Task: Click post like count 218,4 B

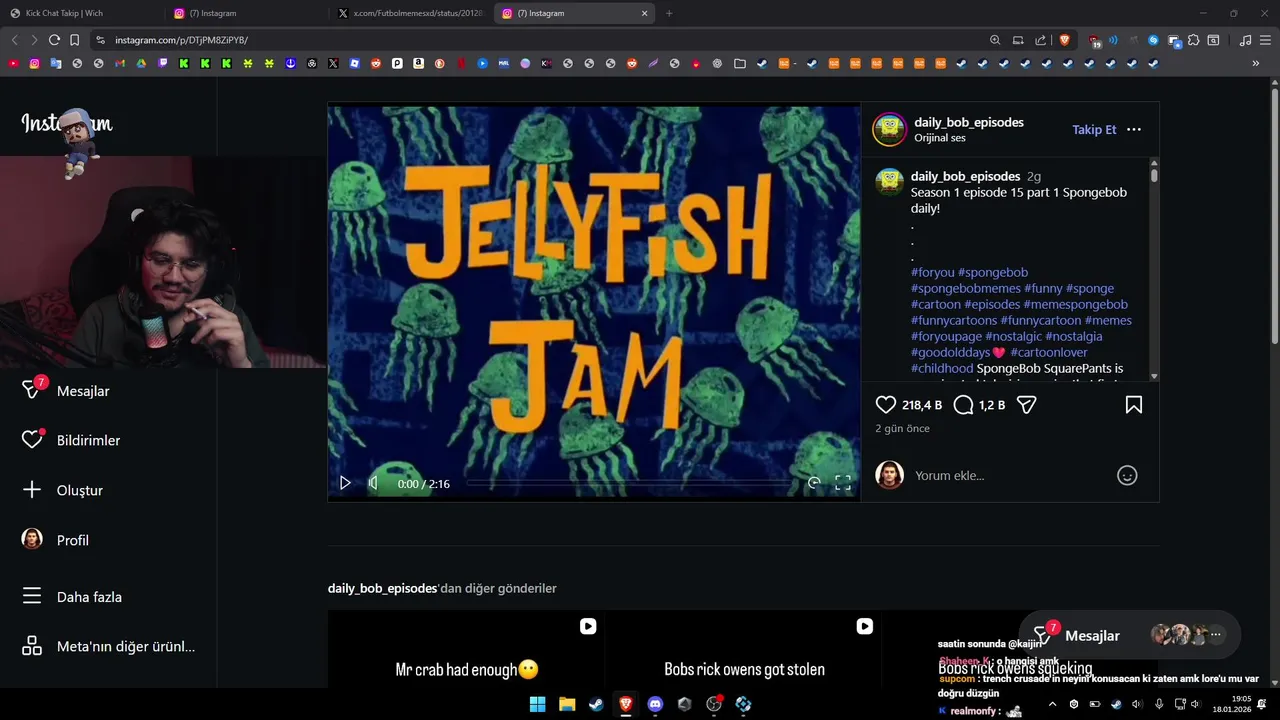Action: click(x=922, y=405)
